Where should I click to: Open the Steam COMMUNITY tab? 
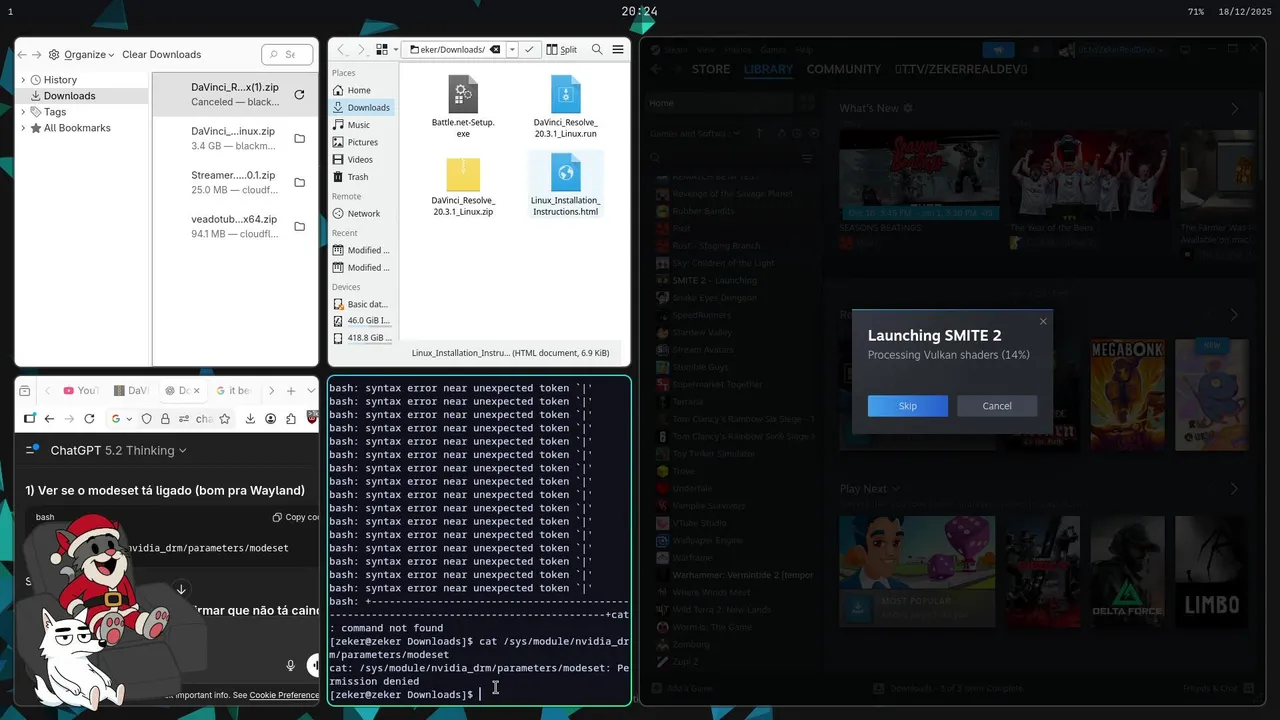click(x=844, y=69)
